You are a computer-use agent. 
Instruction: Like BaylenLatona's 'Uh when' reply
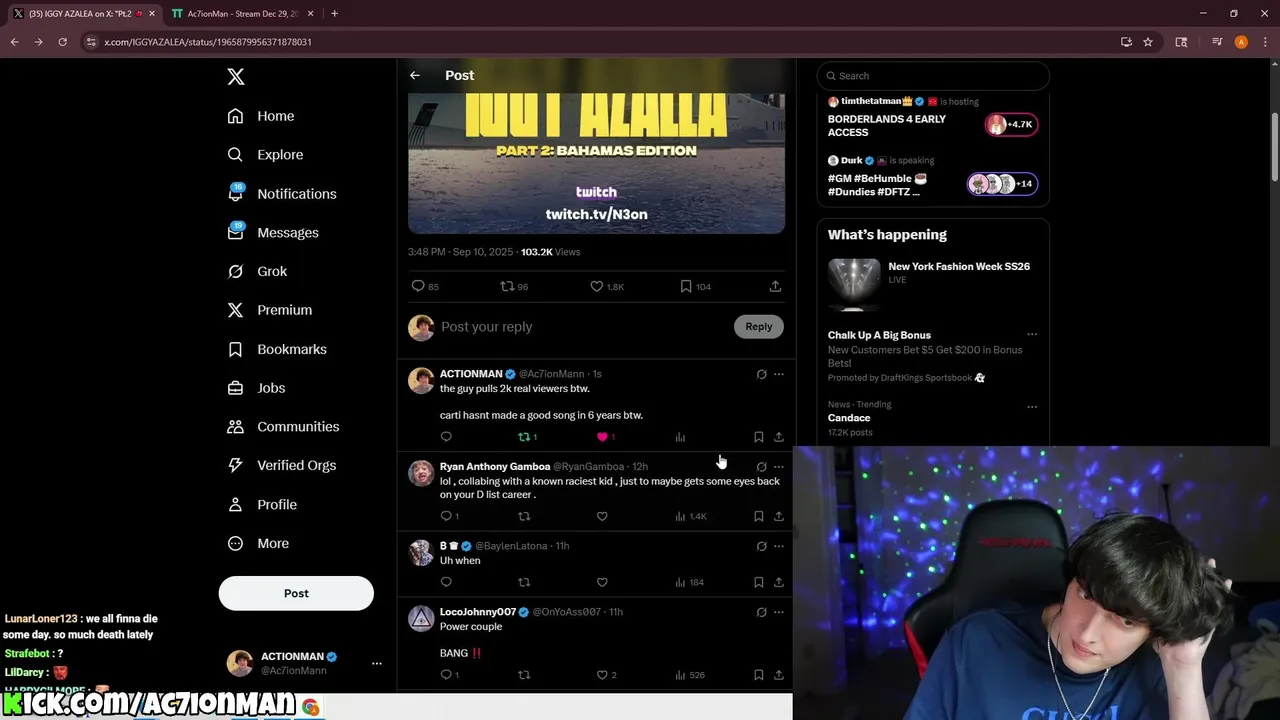click(602, 582)
